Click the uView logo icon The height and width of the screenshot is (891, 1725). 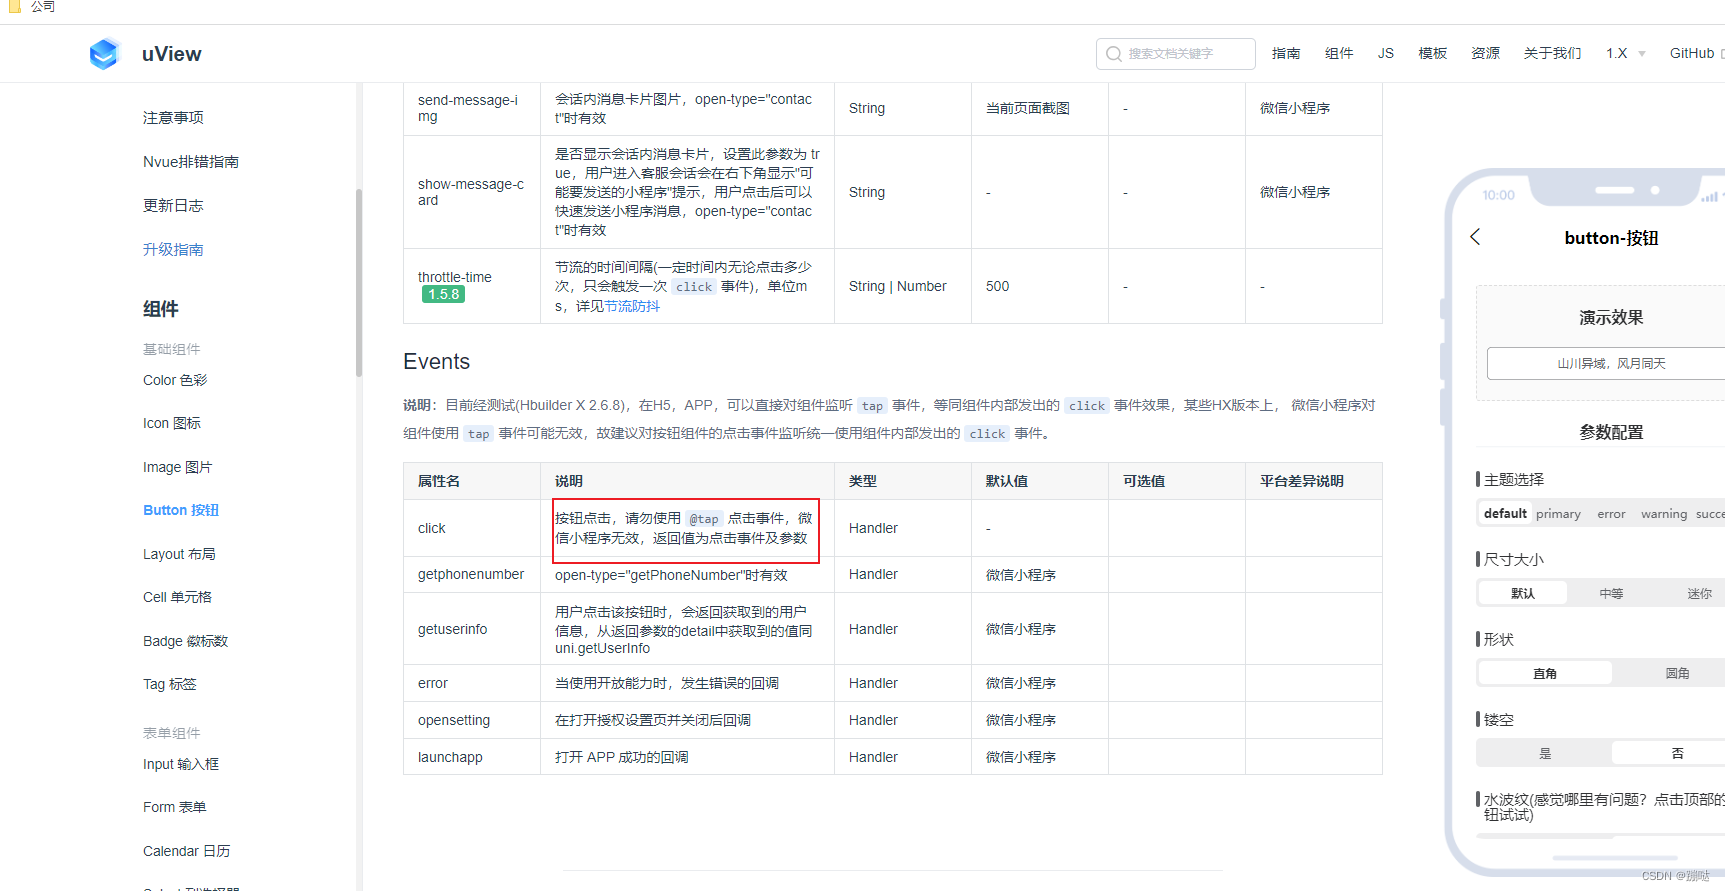104,54
